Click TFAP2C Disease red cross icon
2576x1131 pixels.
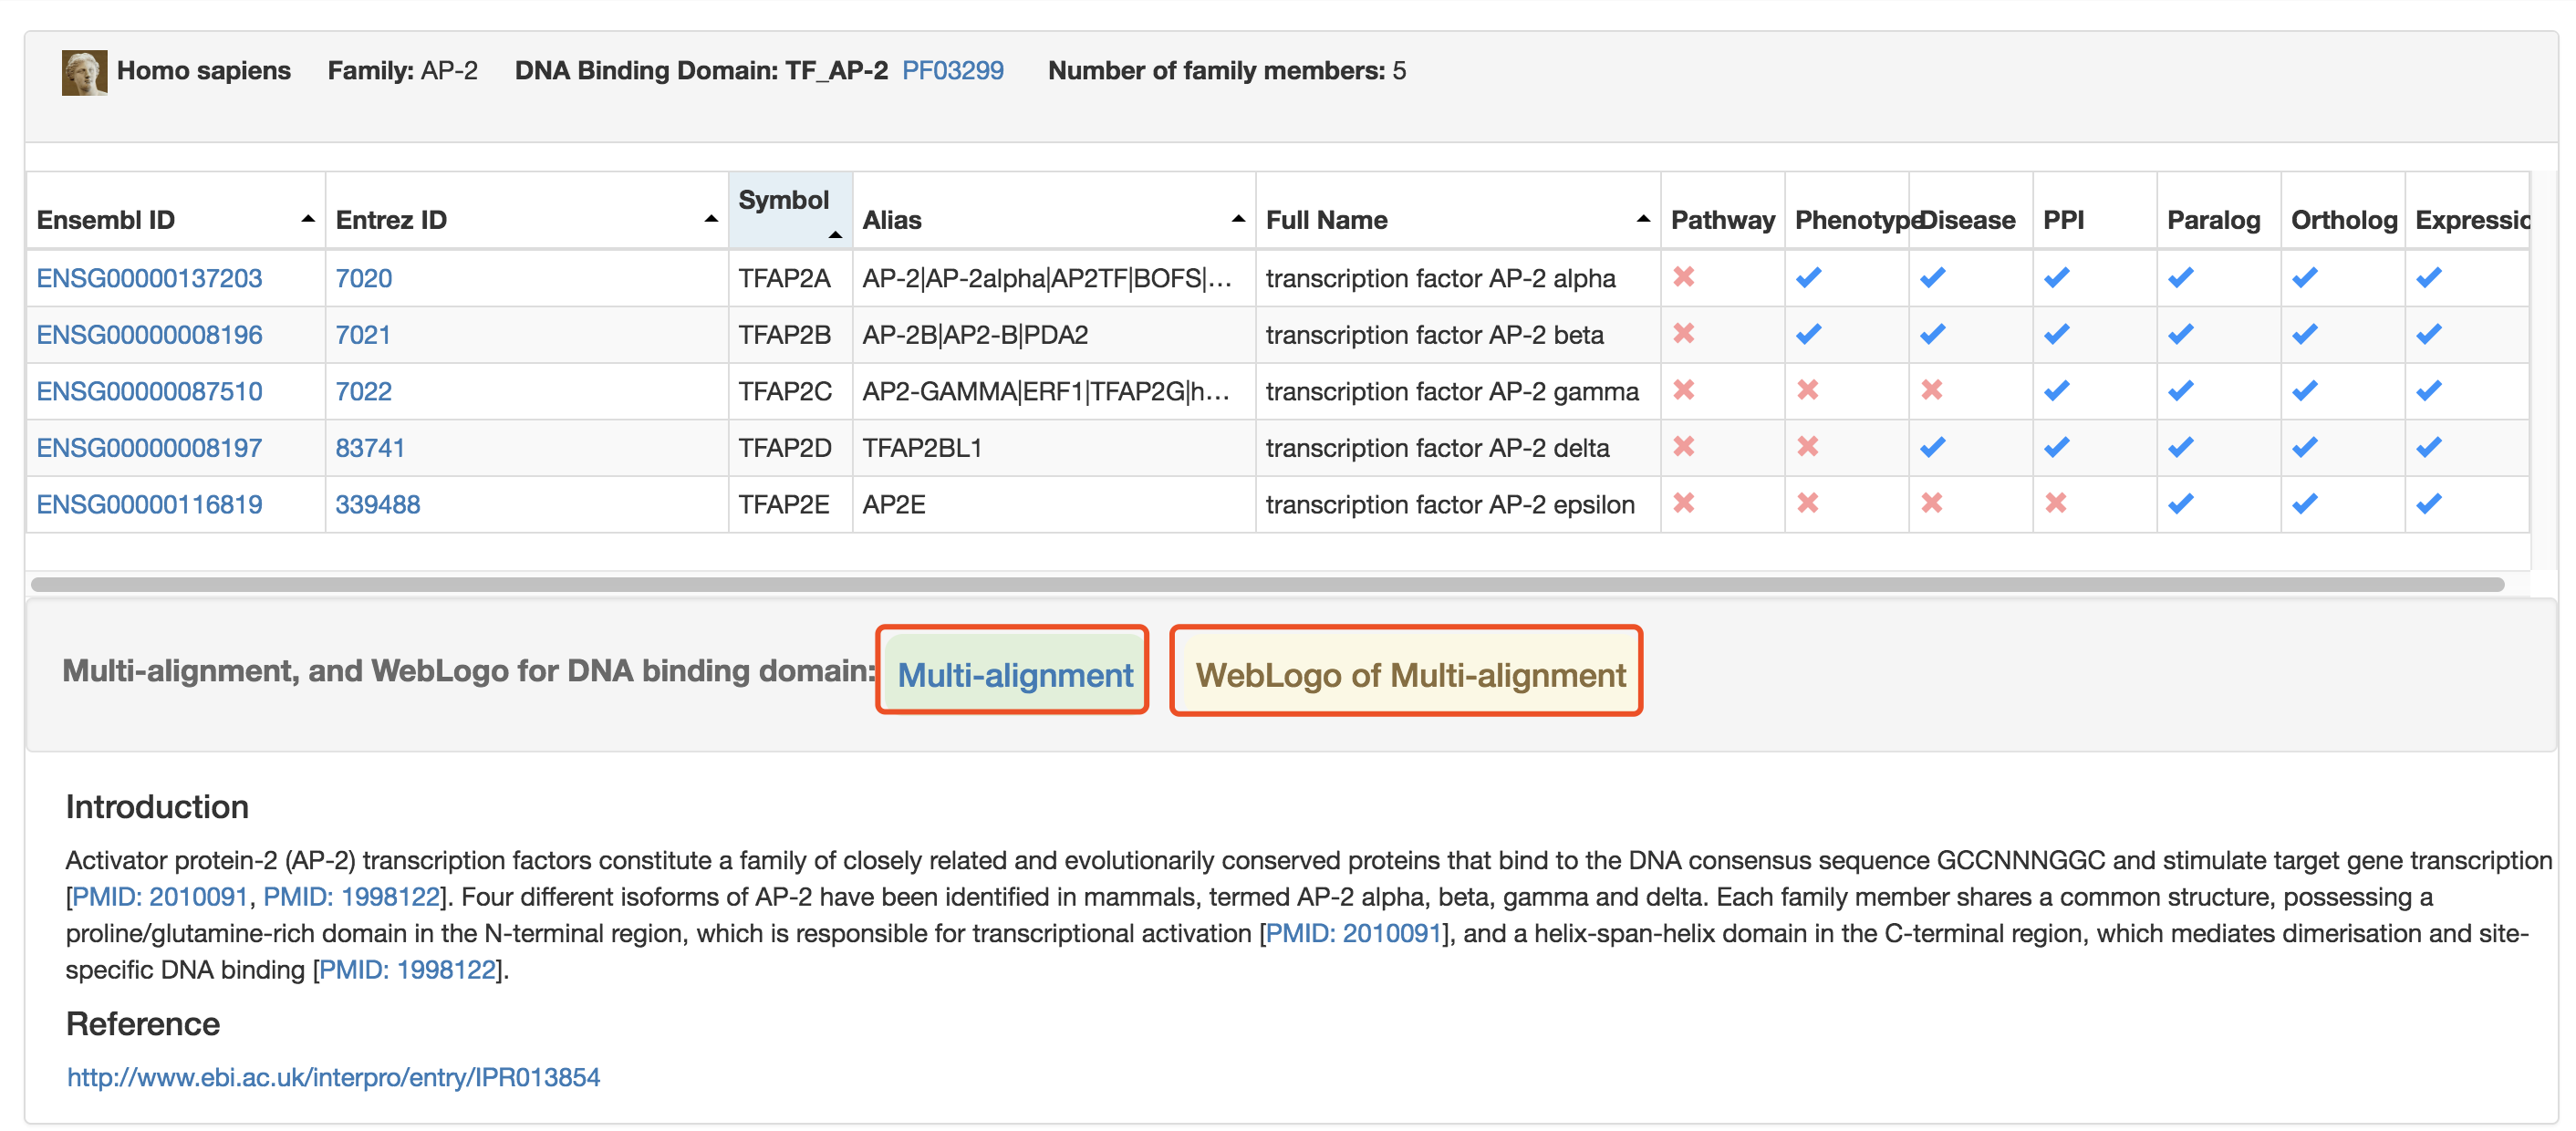pyautogui.click(x=1932, y=390)
